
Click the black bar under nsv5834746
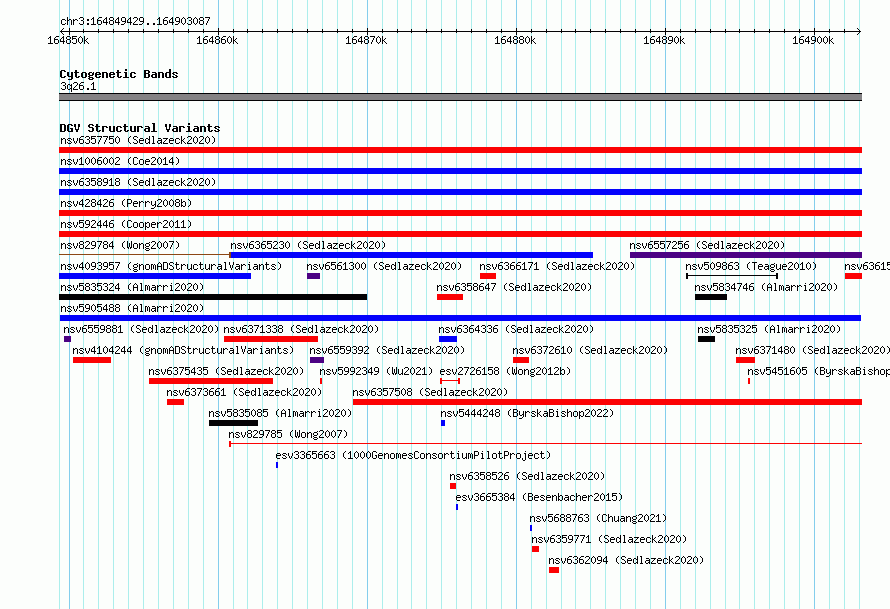tap(711, 297)
